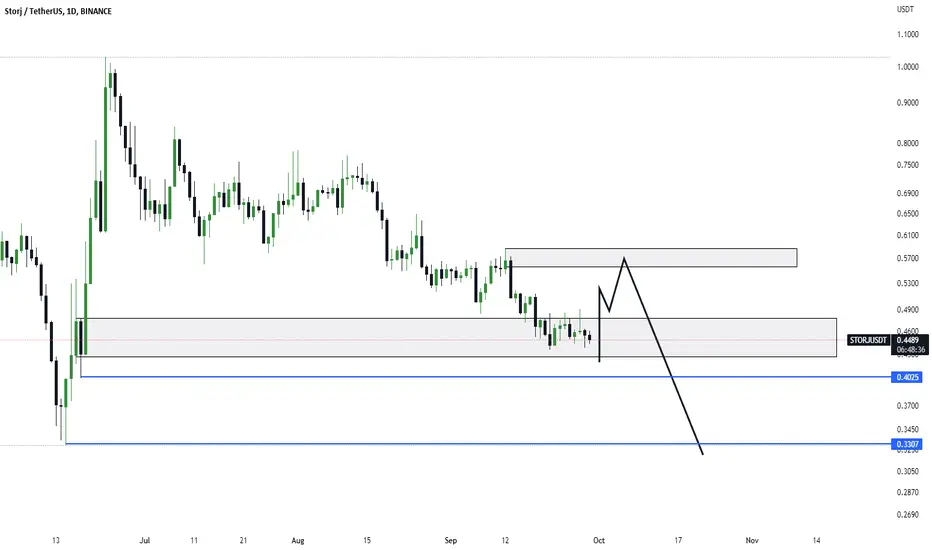Select the upper grey resistance rectangle

(651, 257)
